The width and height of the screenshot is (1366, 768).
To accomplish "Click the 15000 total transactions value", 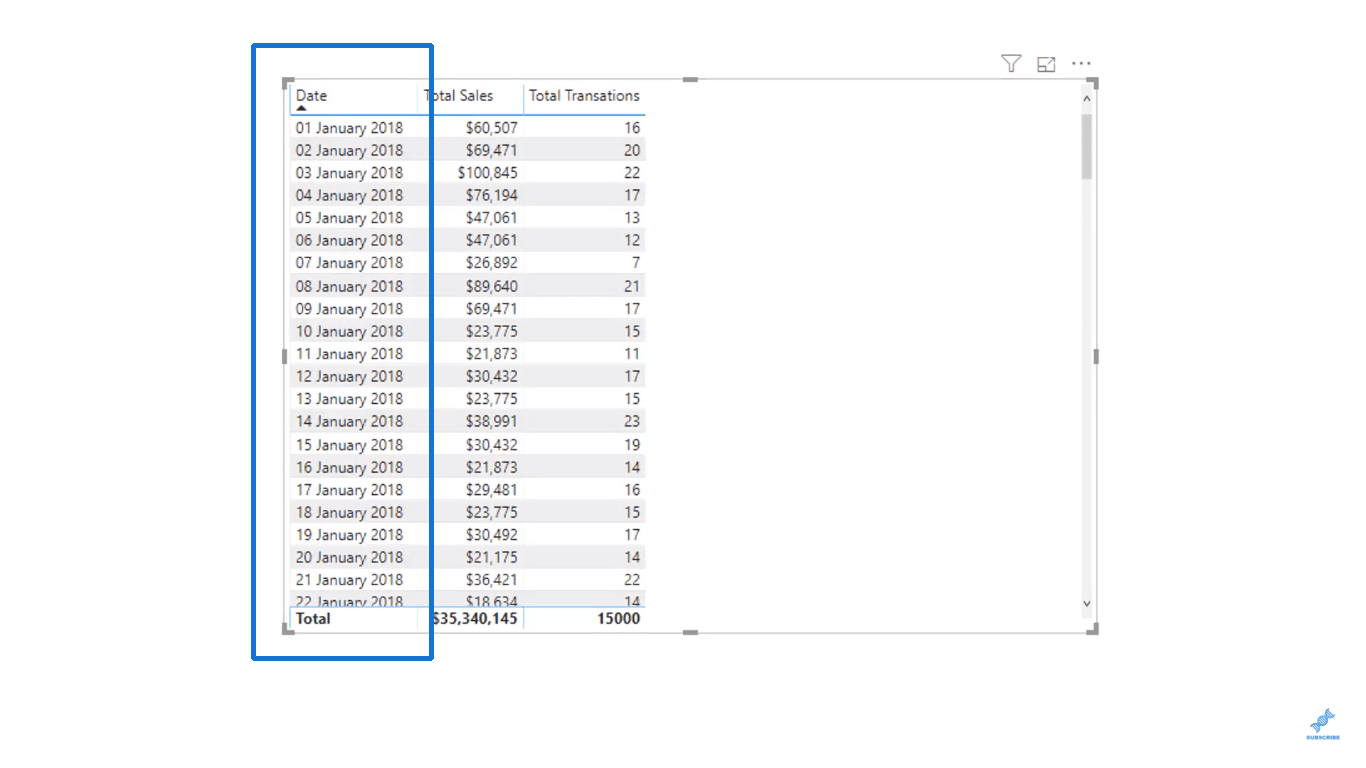I will click(x=619, y=619).
